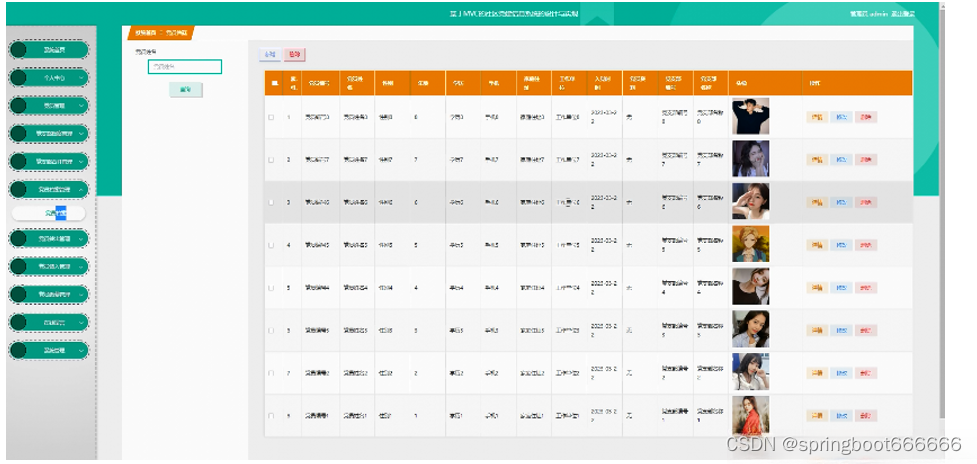Viewport: 977px width, 464px height.
Task: Tick the checkbox for table row 2
Action: (270, 159)
